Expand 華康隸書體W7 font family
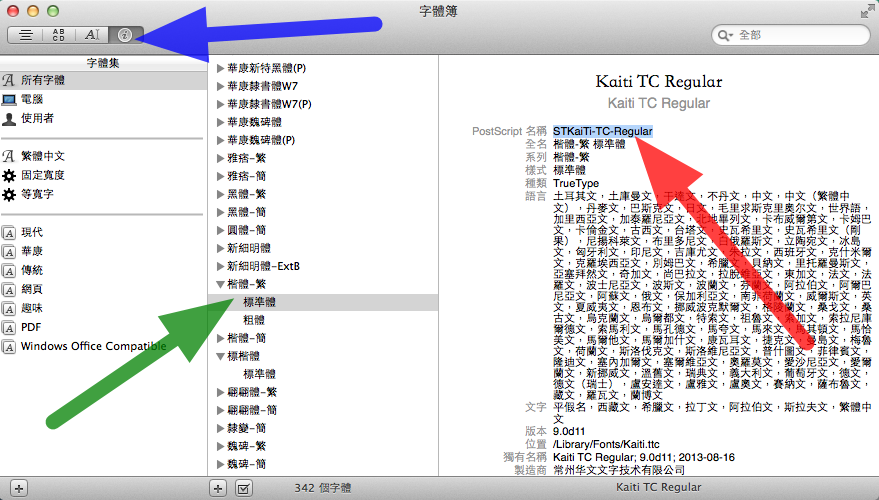The height and width of the screenshot is (500, 879). point(220,86)
